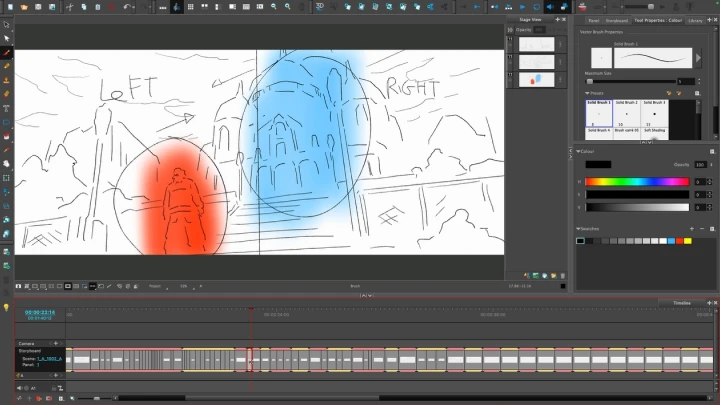Select the Solid Brush 2 preset
Screen dimensions: 720x405
(627, 114)
